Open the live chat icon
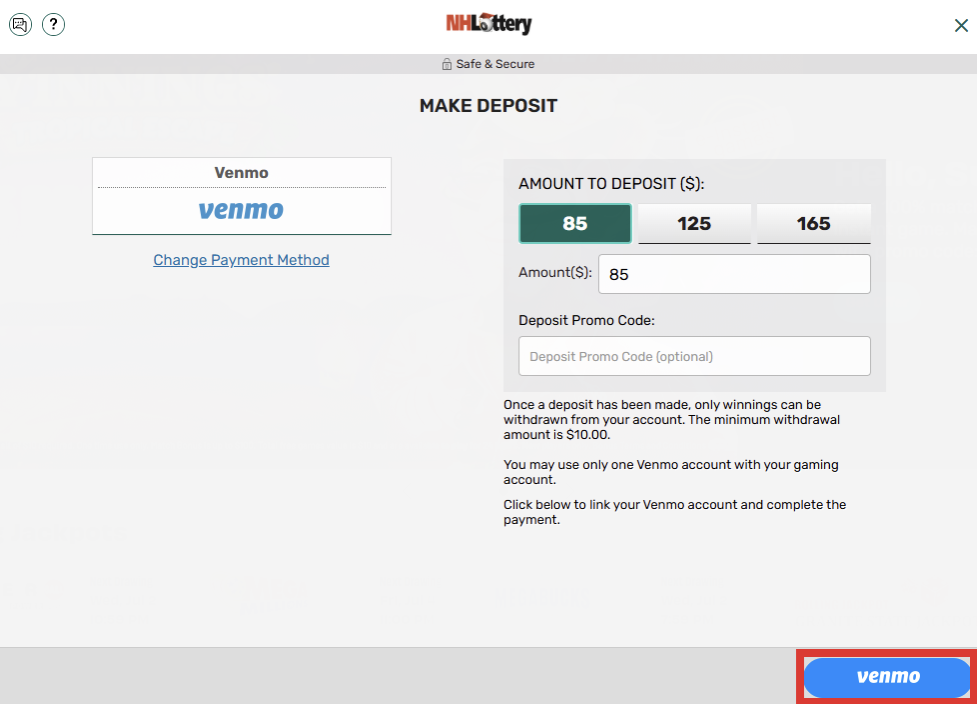 point(21,25)
